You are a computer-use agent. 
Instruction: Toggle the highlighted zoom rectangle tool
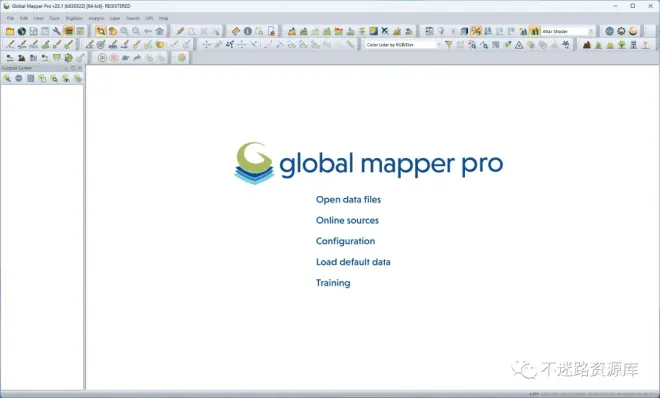point(101,31)
